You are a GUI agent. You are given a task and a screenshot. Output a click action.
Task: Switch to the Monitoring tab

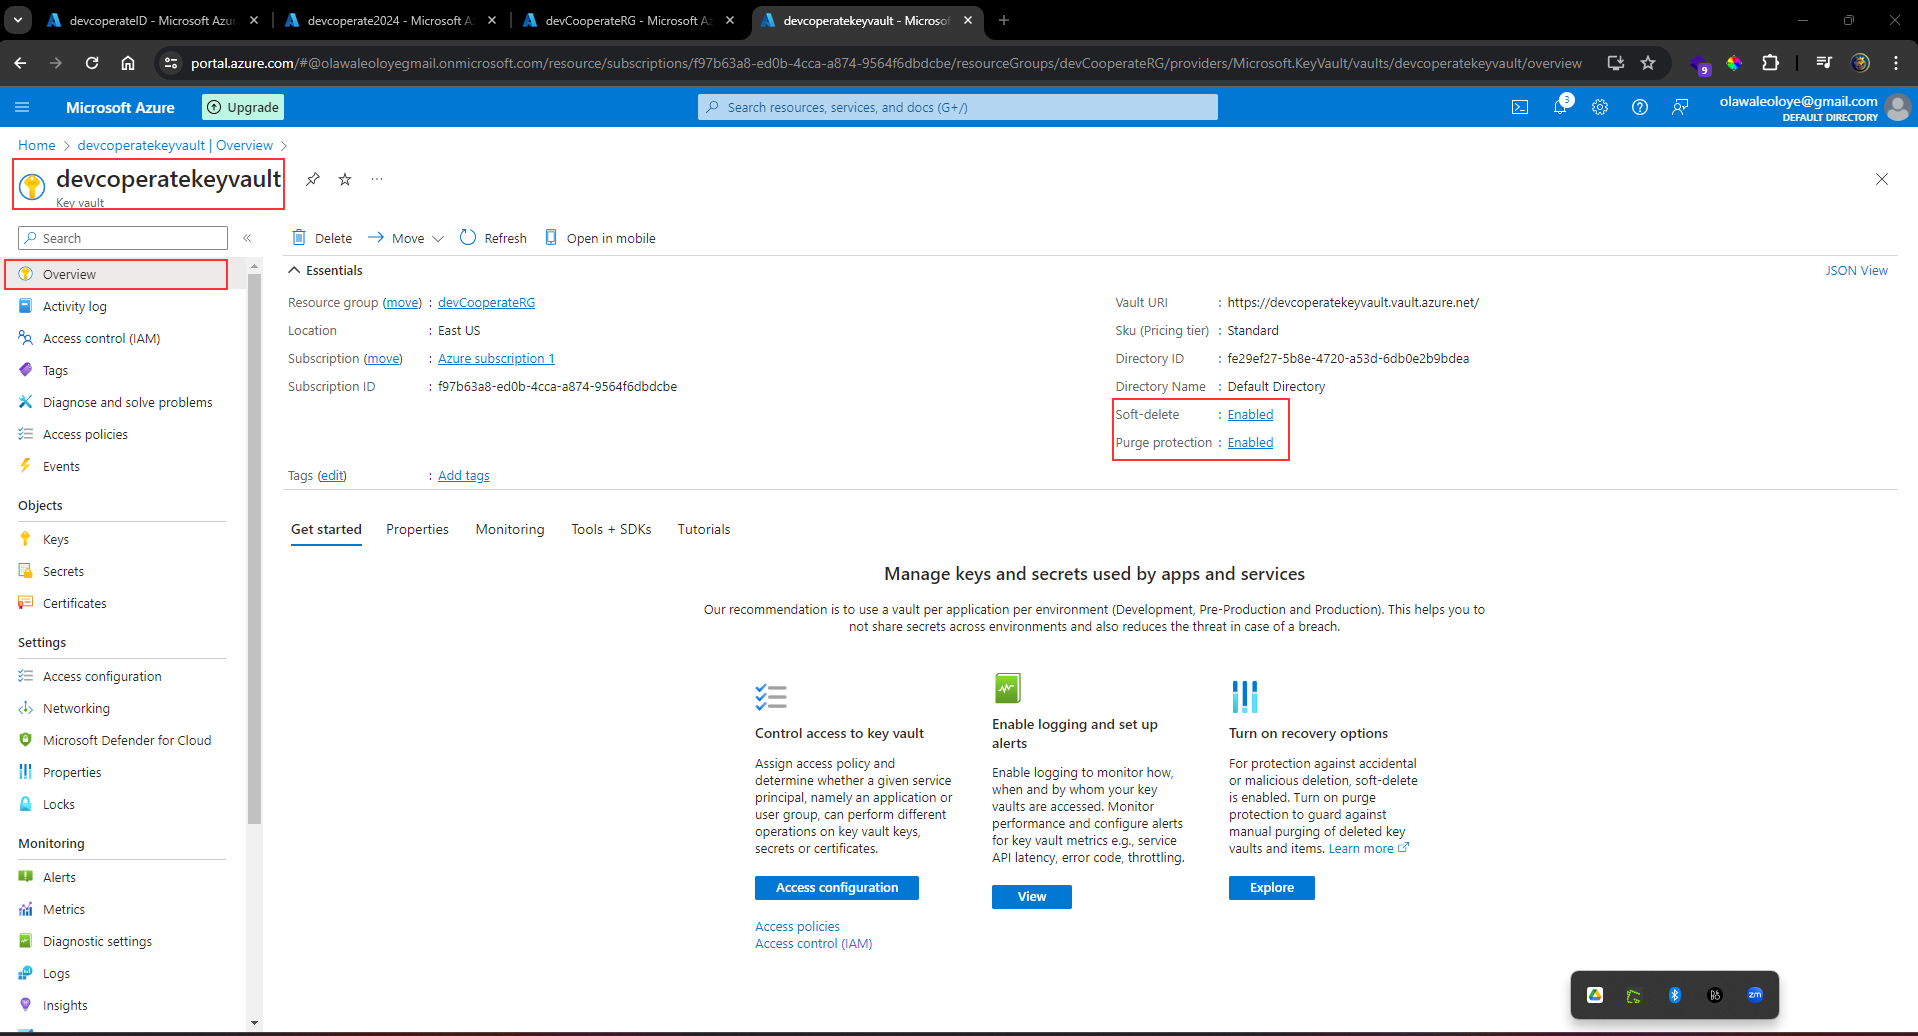click(x=509, y=529)
